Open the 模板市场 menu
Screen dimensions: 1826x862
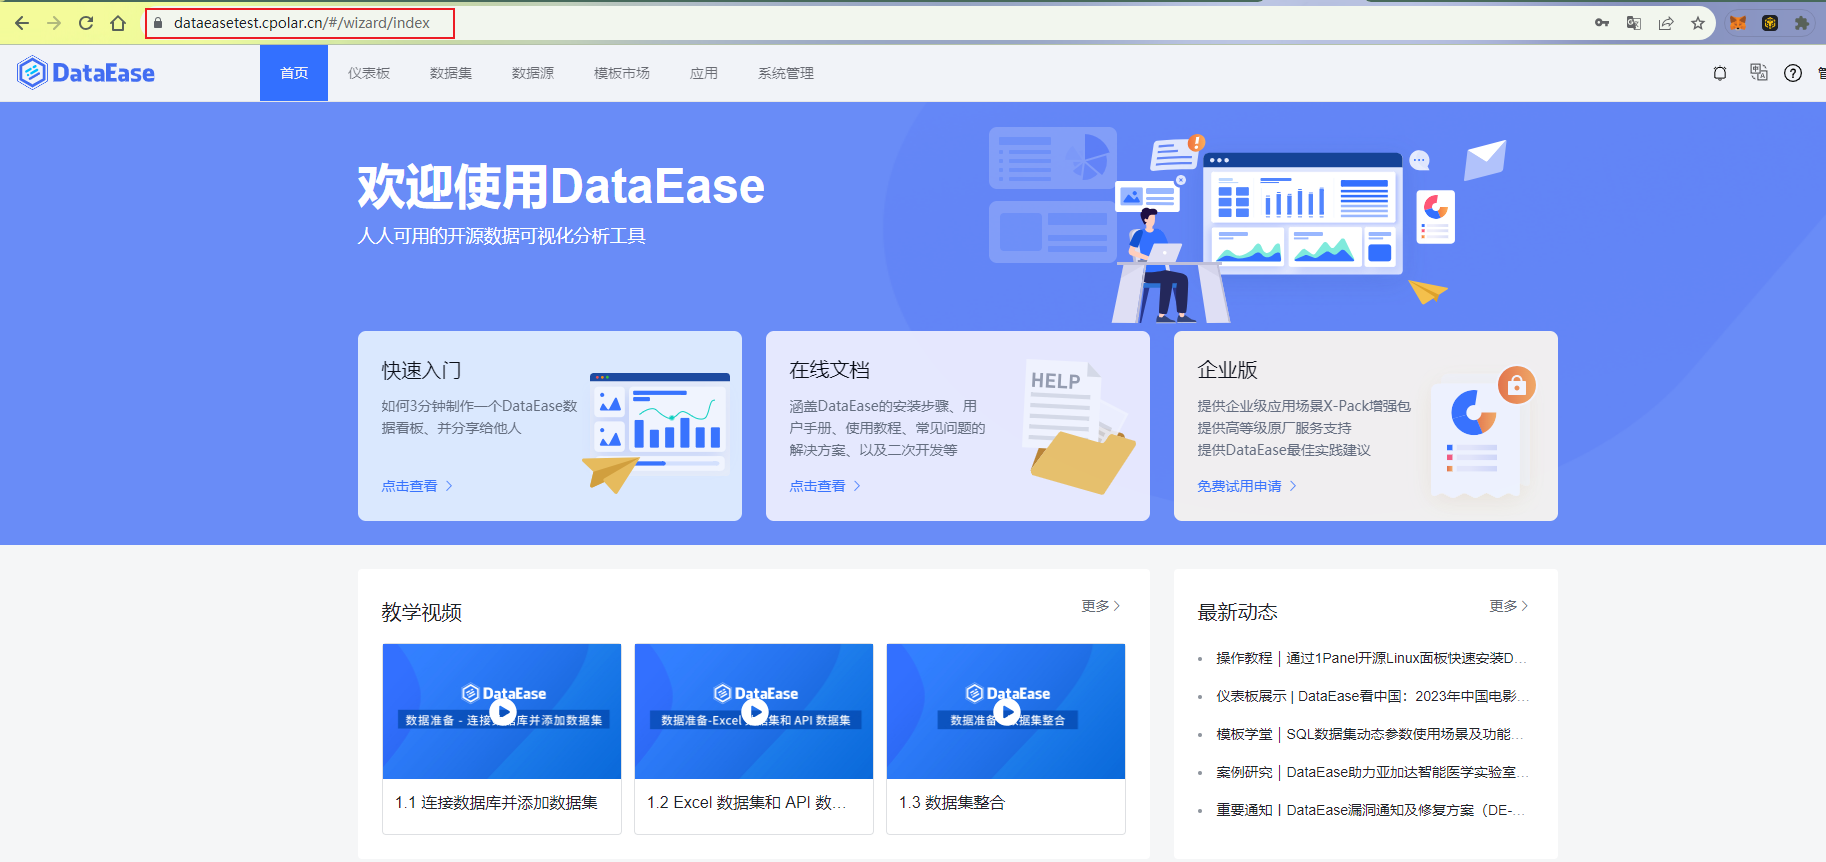622,73
